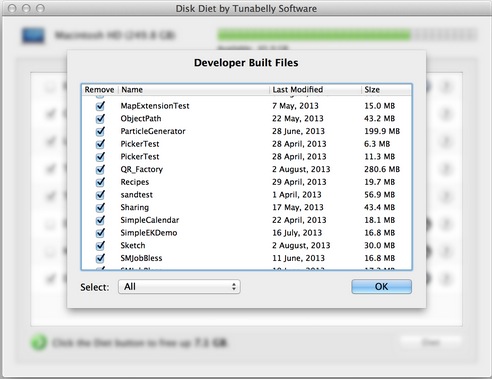
Task: Click the 28 June, 2013 date
Action: 298,131
